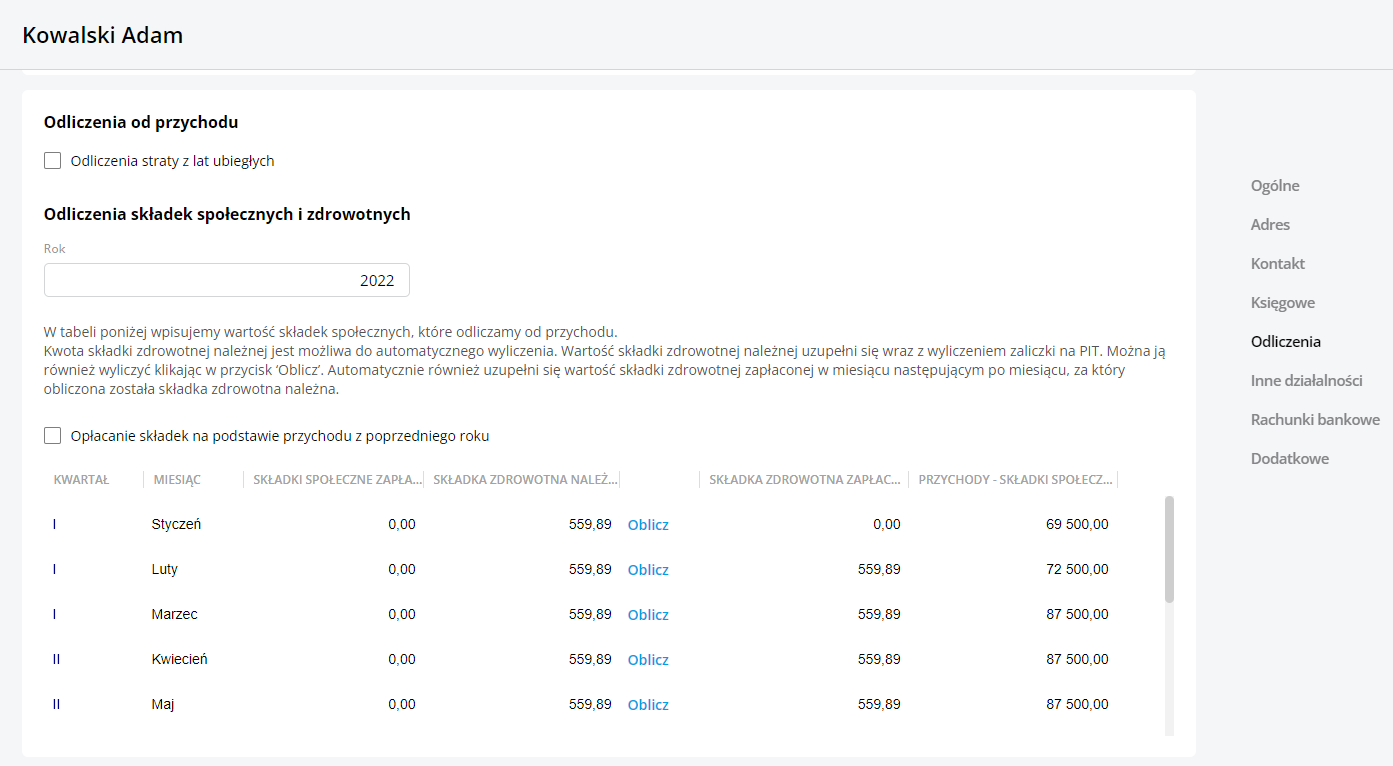Tick Opłacanie składek na podstawie przychodu checkbox
The width and height of the screenshot is (1393, 766).
(x=53, y=436)
